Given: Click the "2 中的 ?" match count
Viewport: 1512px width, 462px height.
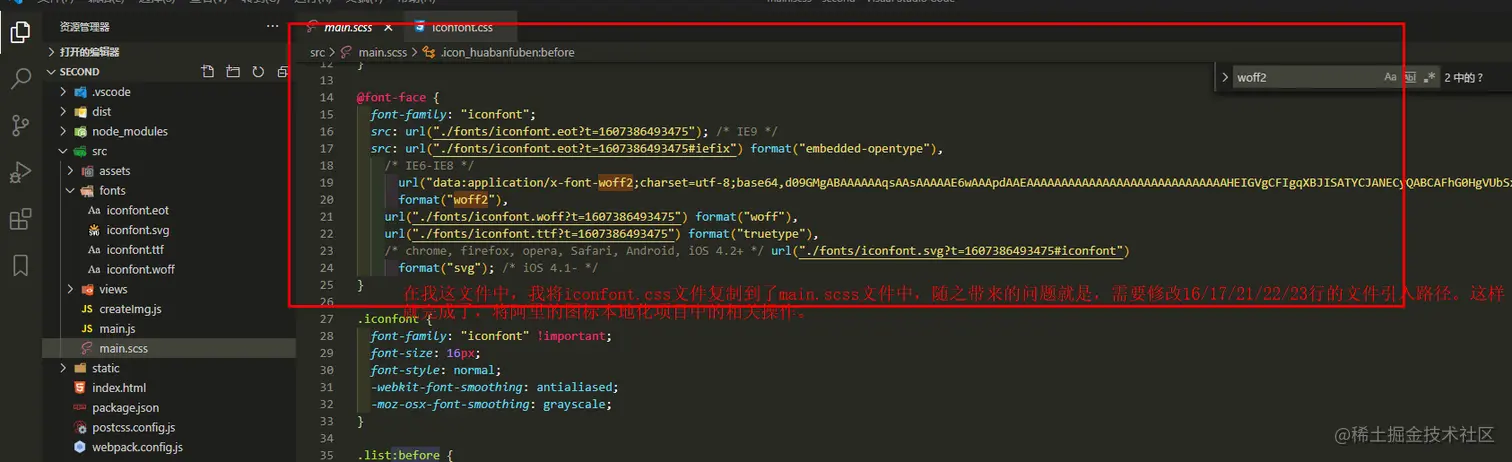Looking at the screenshot, I should pyautogui.click(x=1463, y=77).
